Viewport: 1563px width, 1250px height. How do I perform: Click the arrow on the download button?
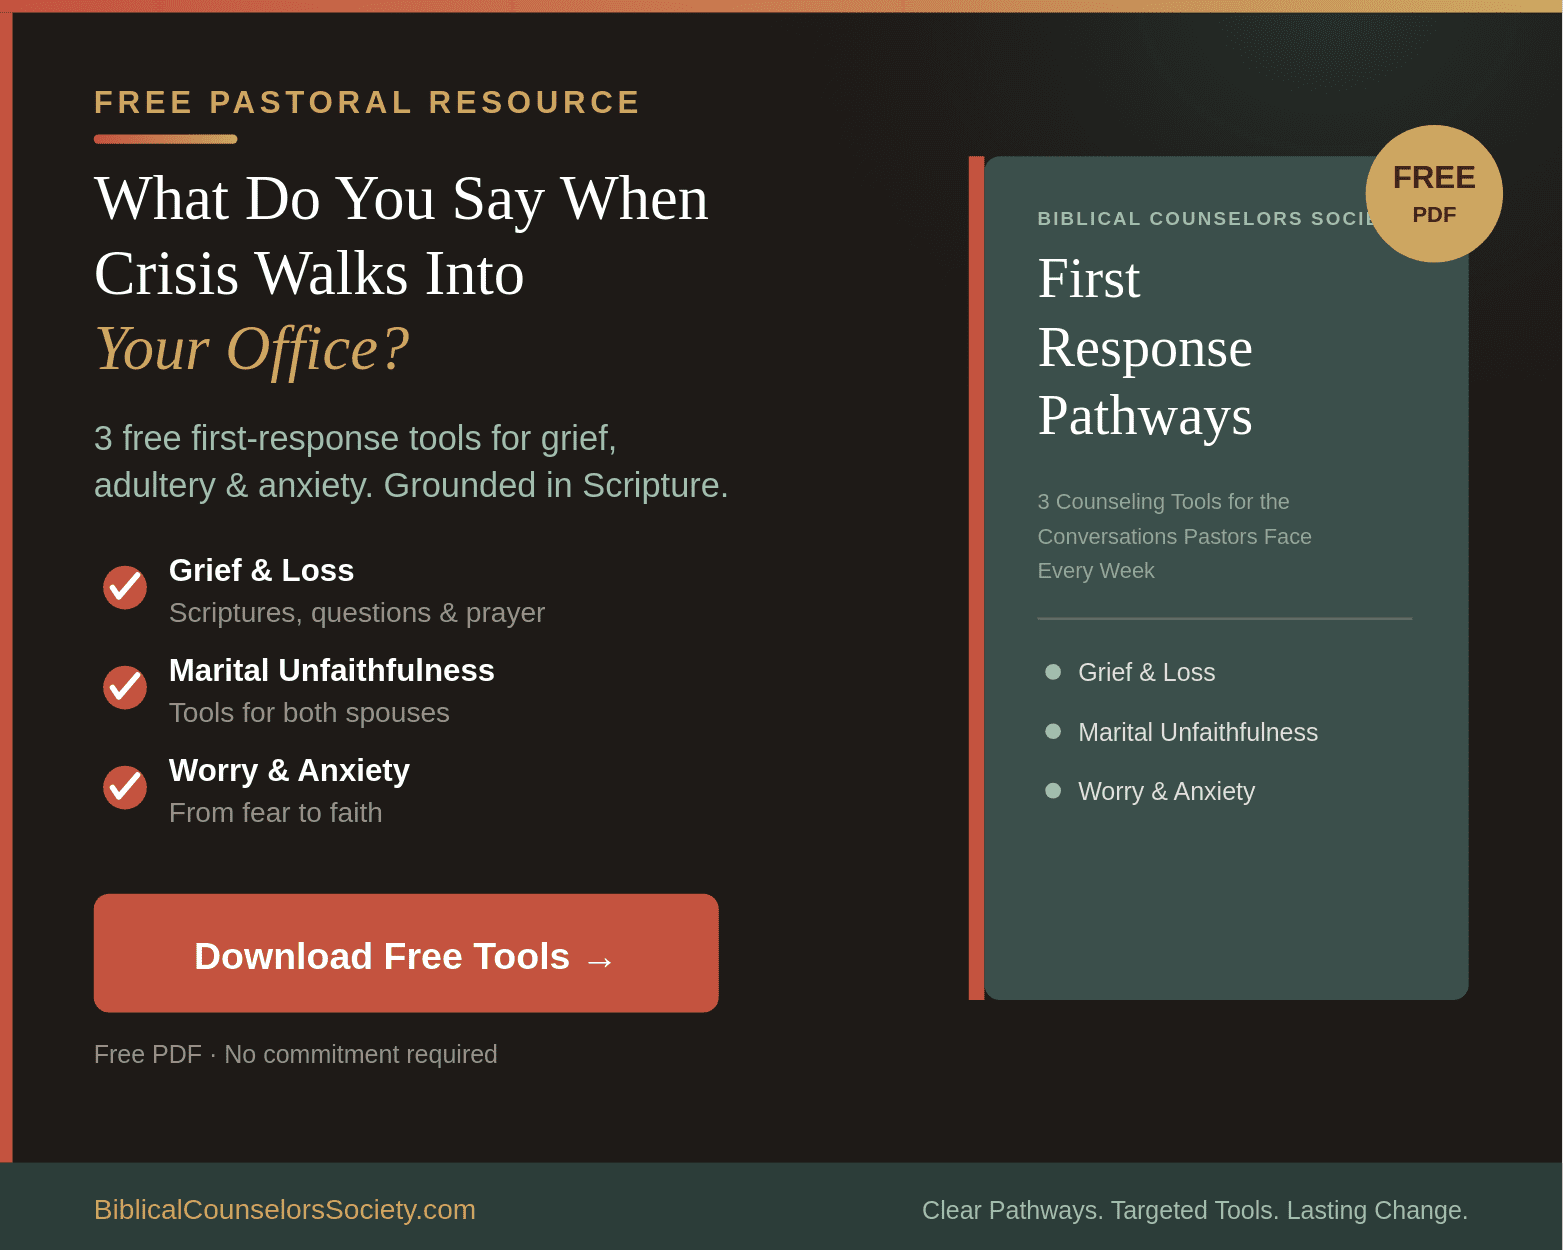pos(600,961)
